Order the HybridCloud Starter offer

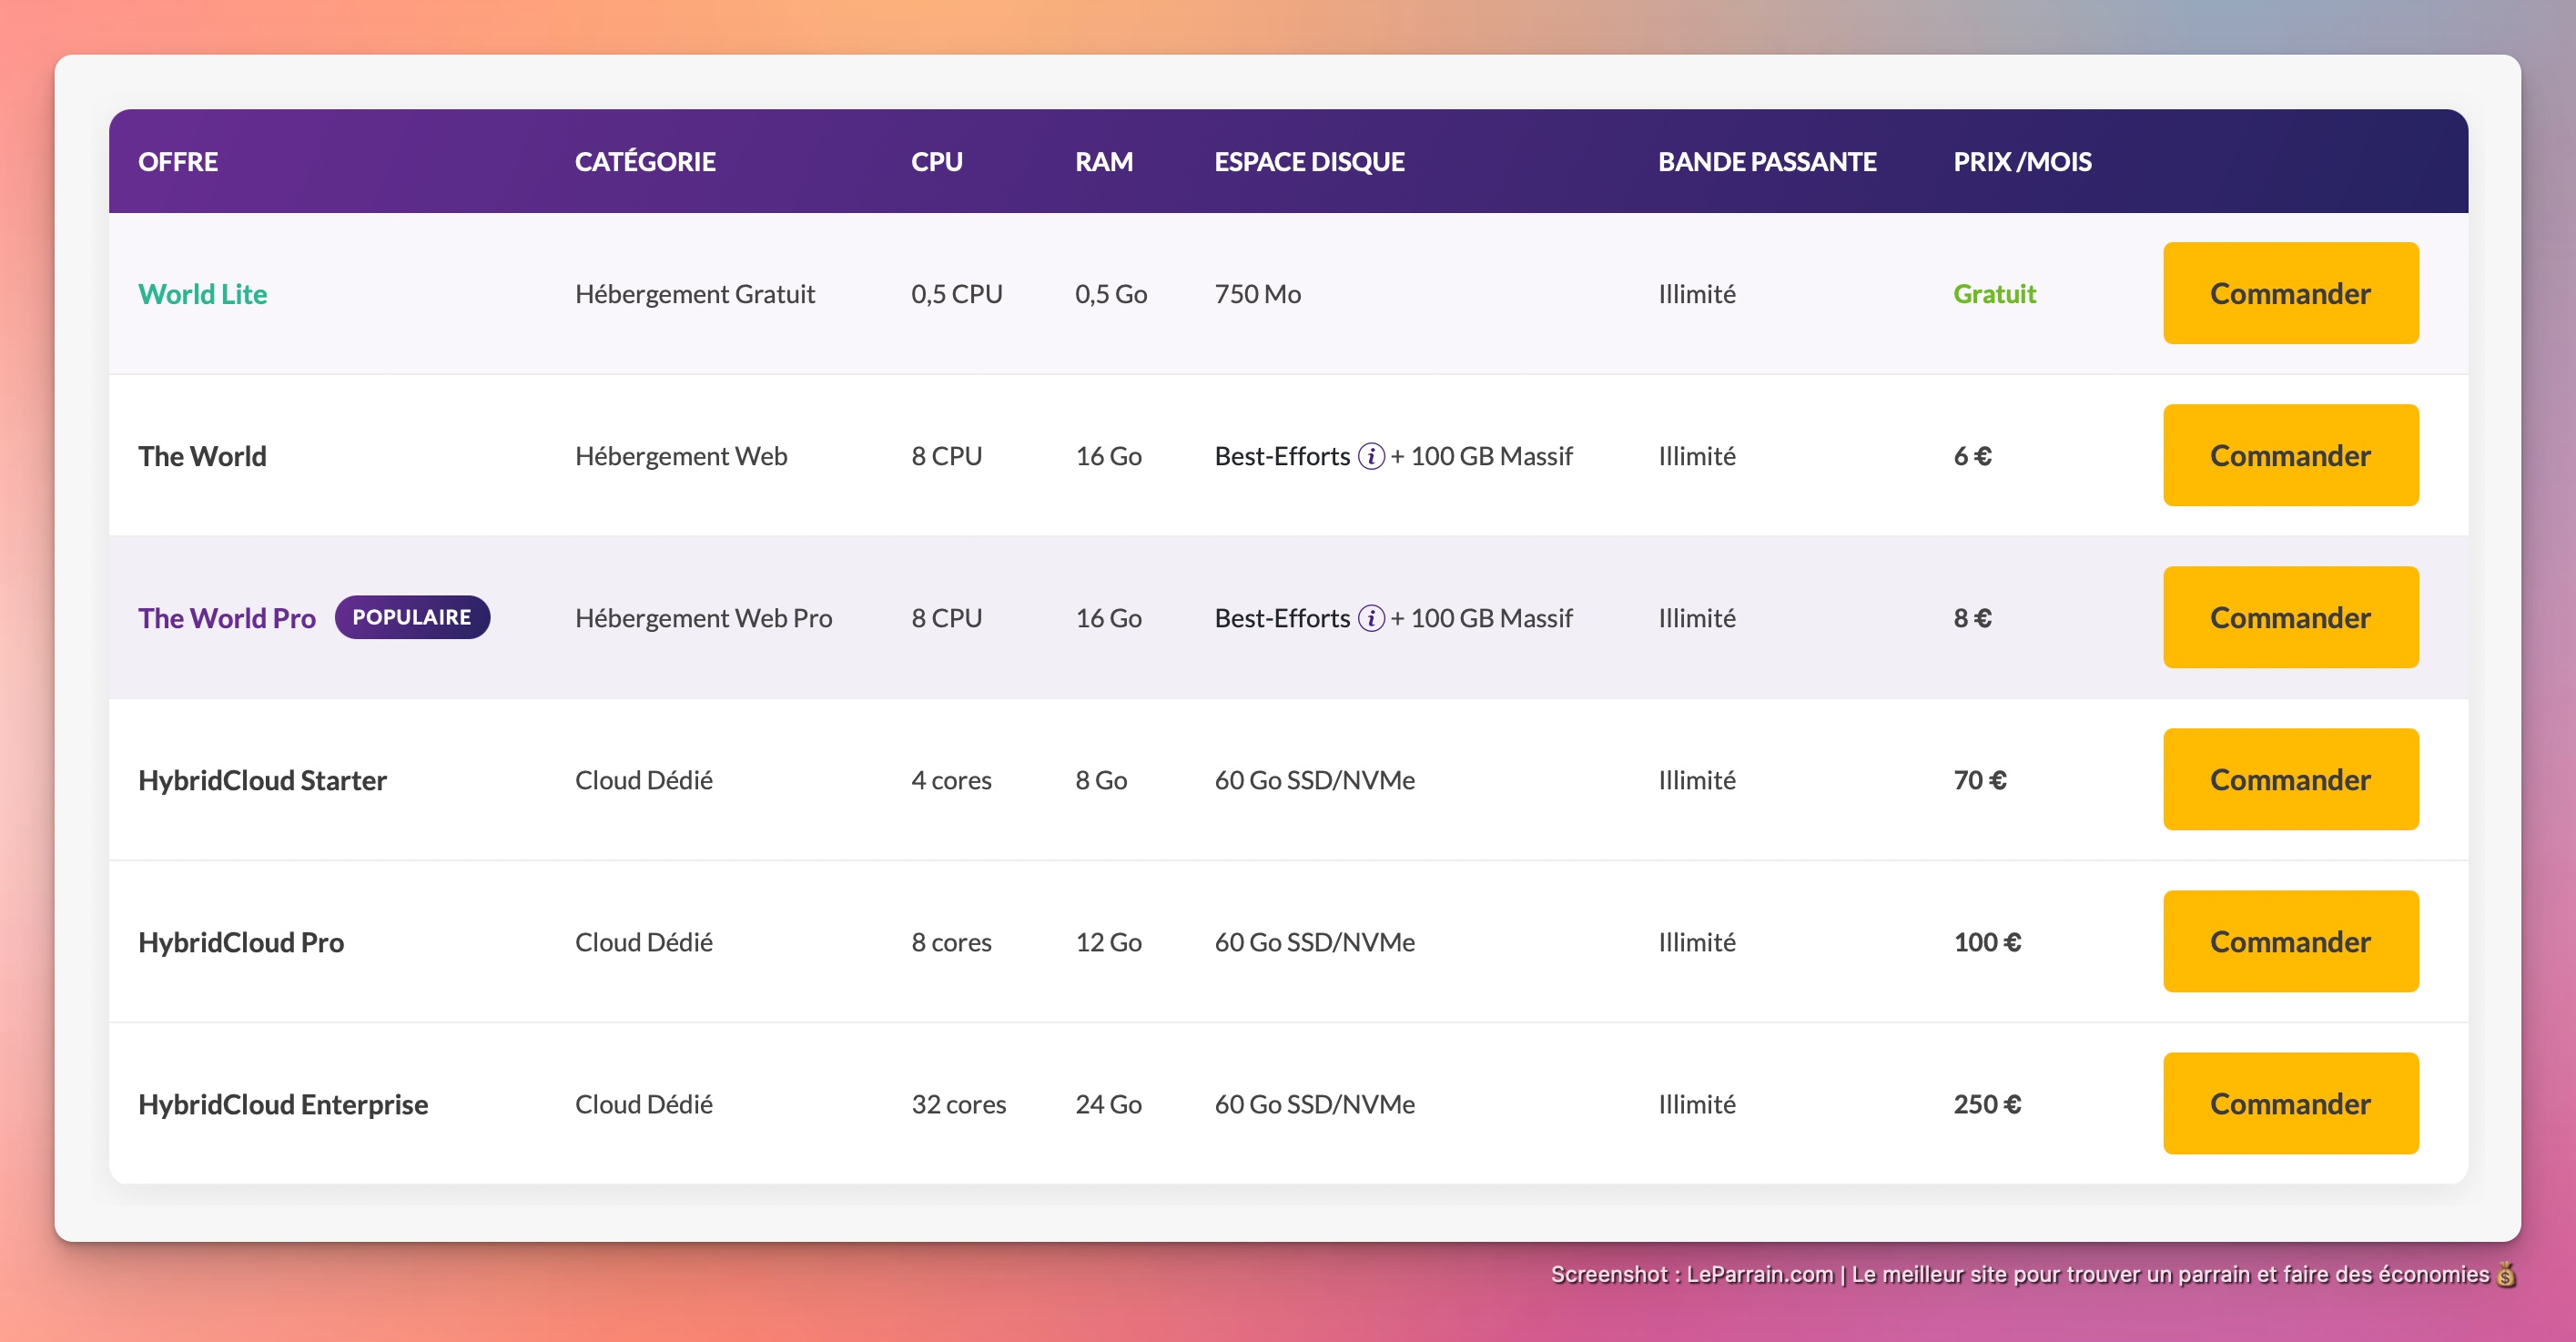(2290, 779)
